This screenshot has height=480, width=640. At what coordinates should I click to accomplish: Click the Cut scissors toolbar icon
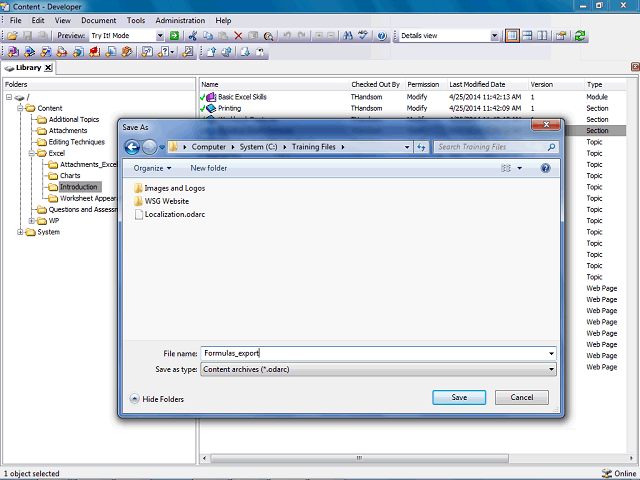(193, 36)
